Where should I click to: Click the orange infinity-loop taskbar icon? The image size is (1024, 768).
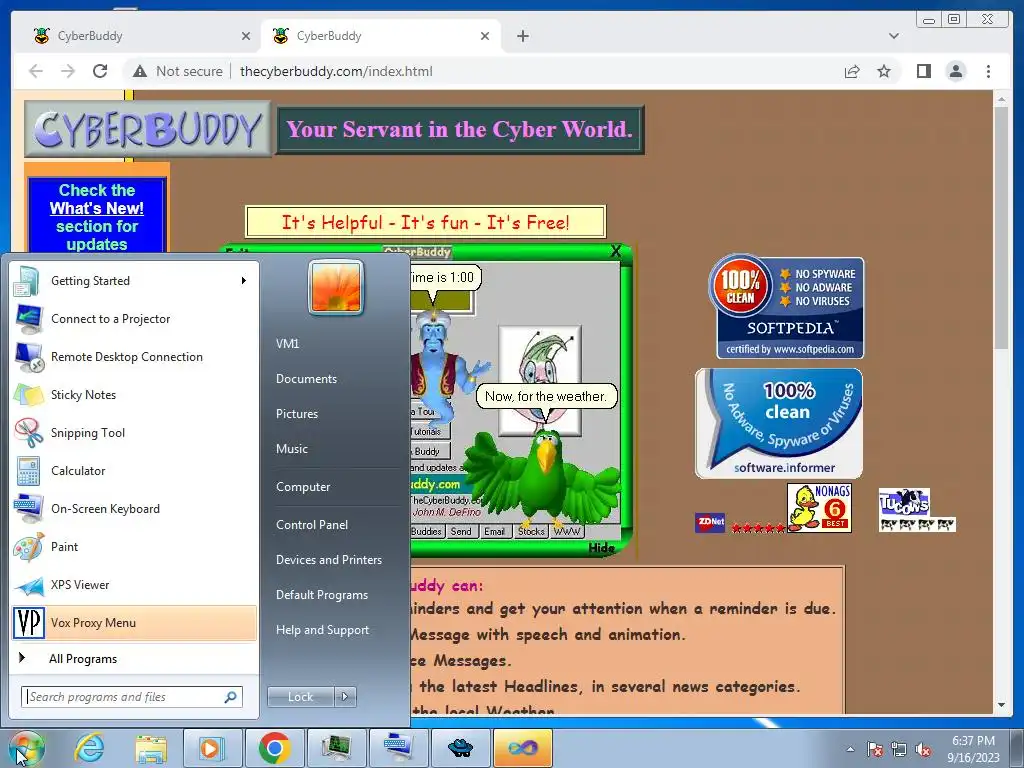click(522, 748)
